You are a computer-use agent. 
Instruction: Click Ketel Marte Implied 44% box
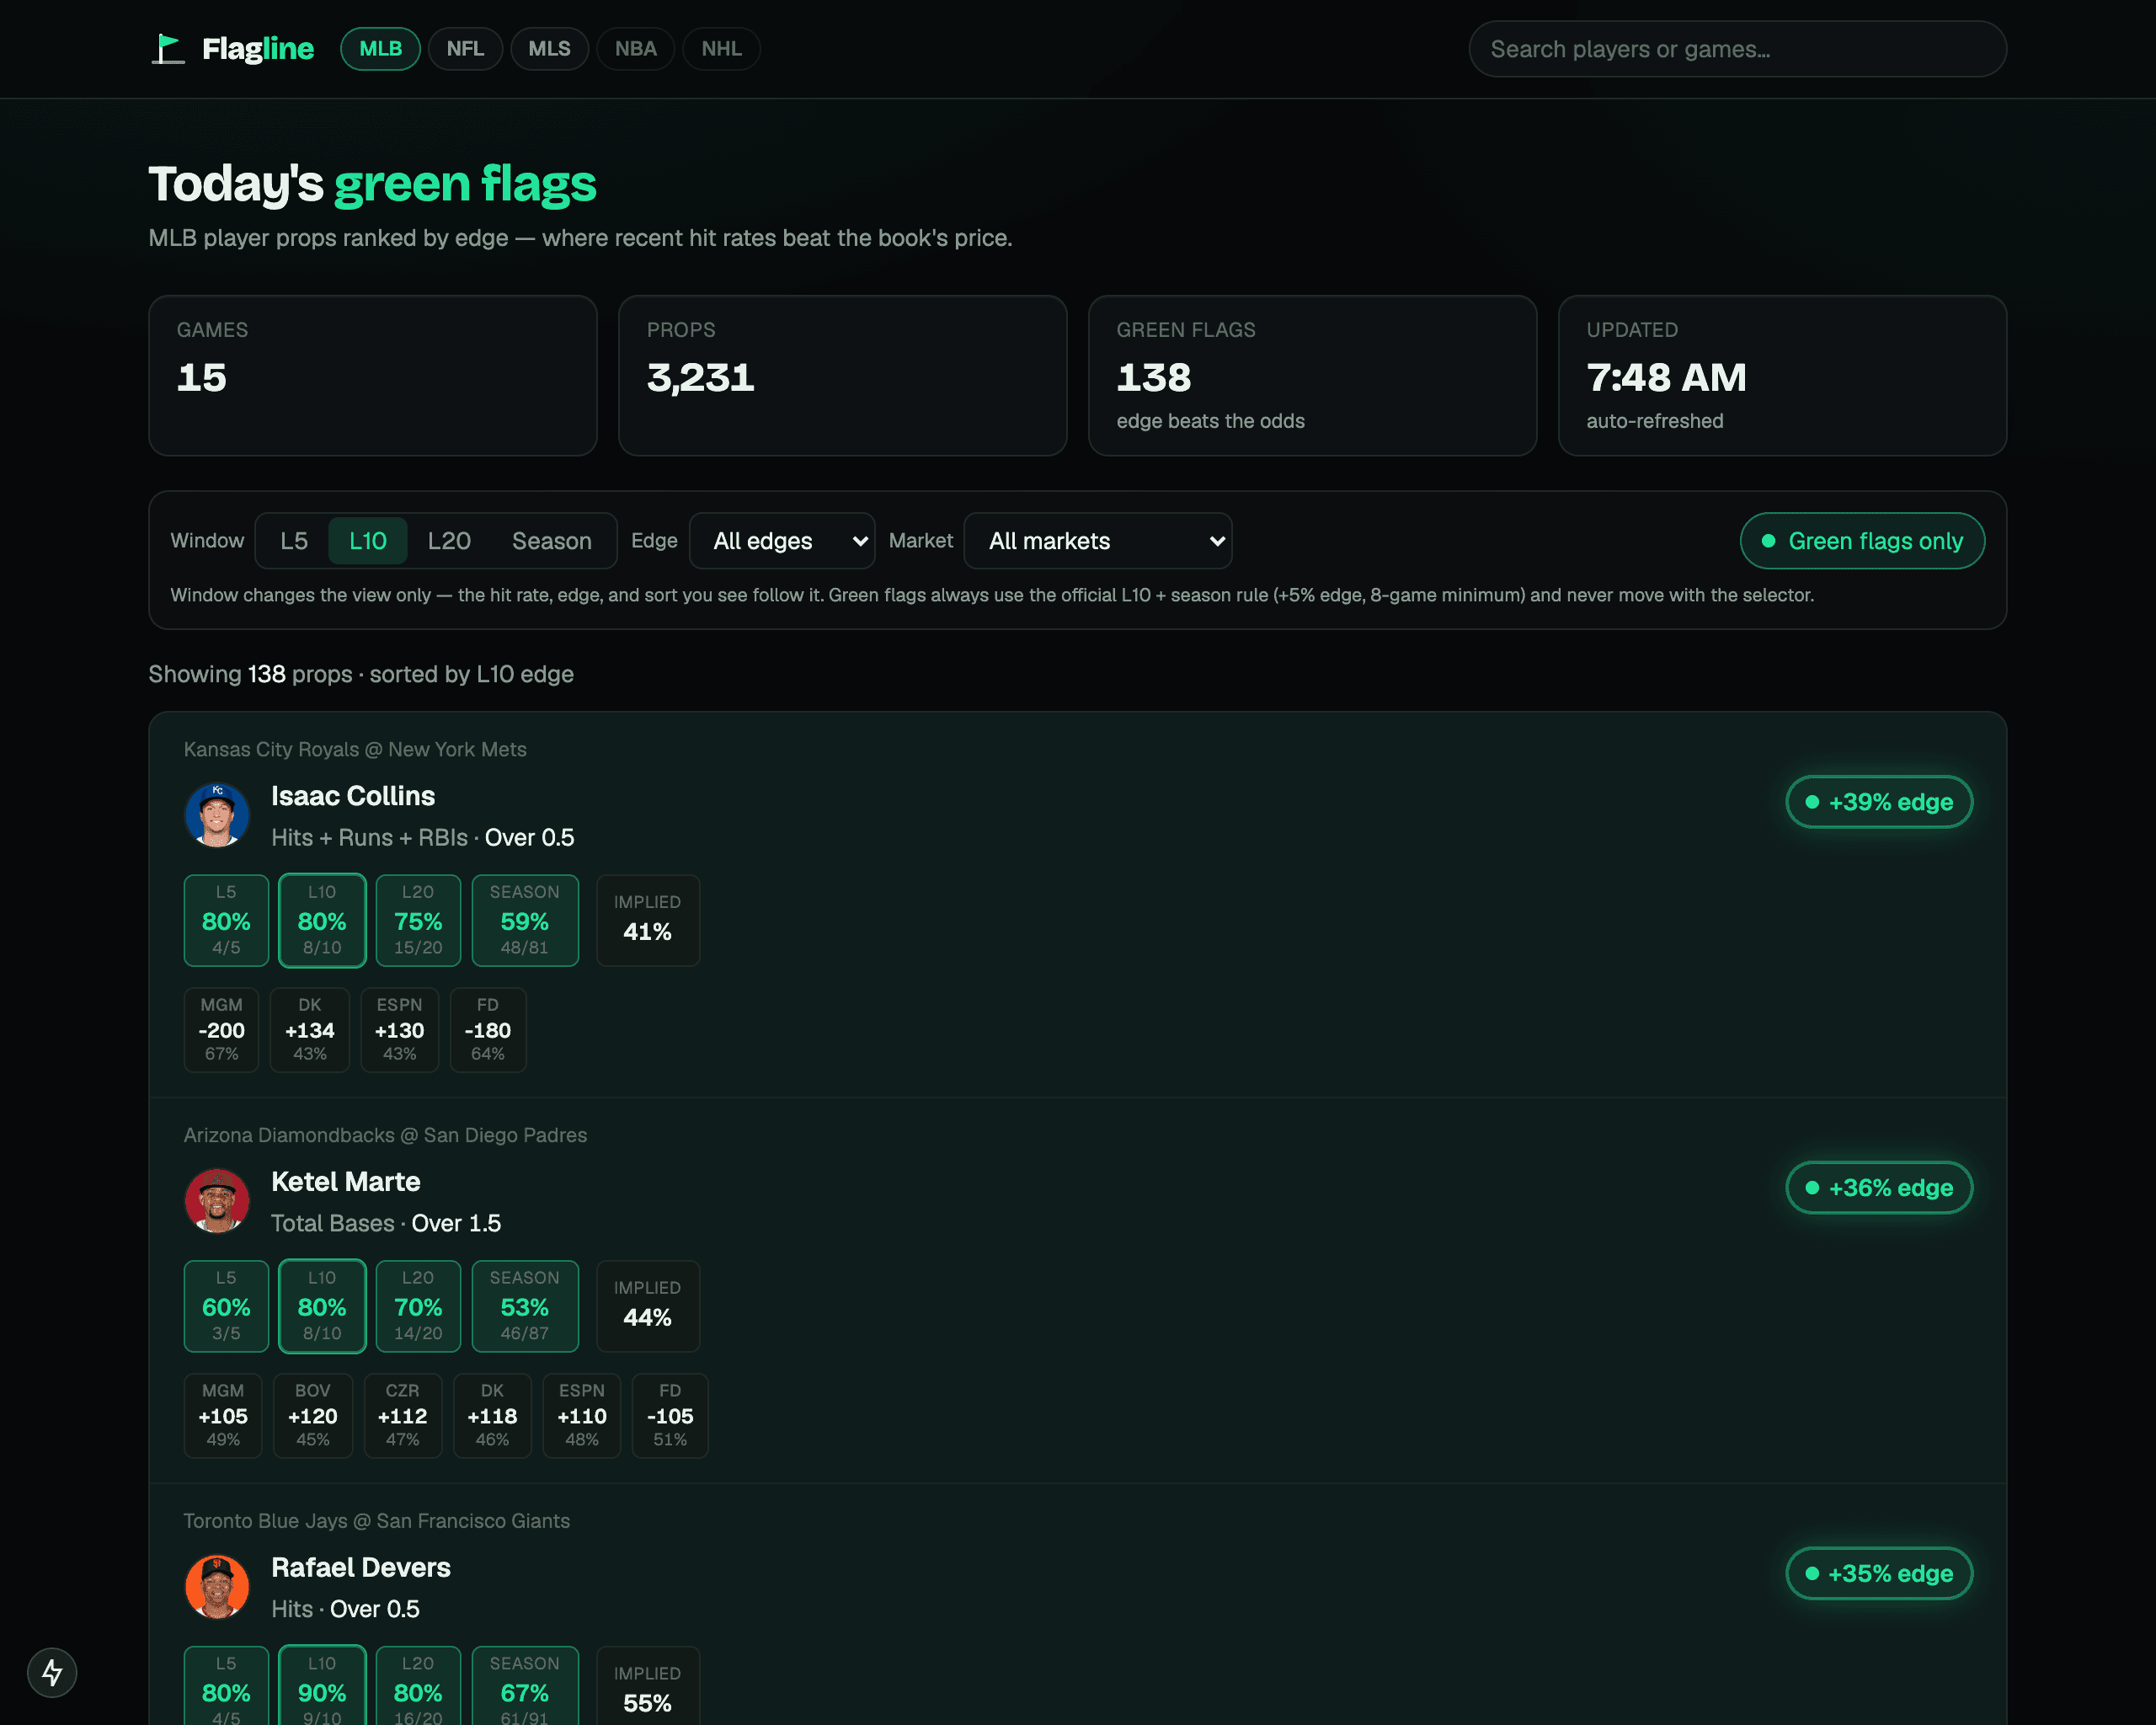648,1307
